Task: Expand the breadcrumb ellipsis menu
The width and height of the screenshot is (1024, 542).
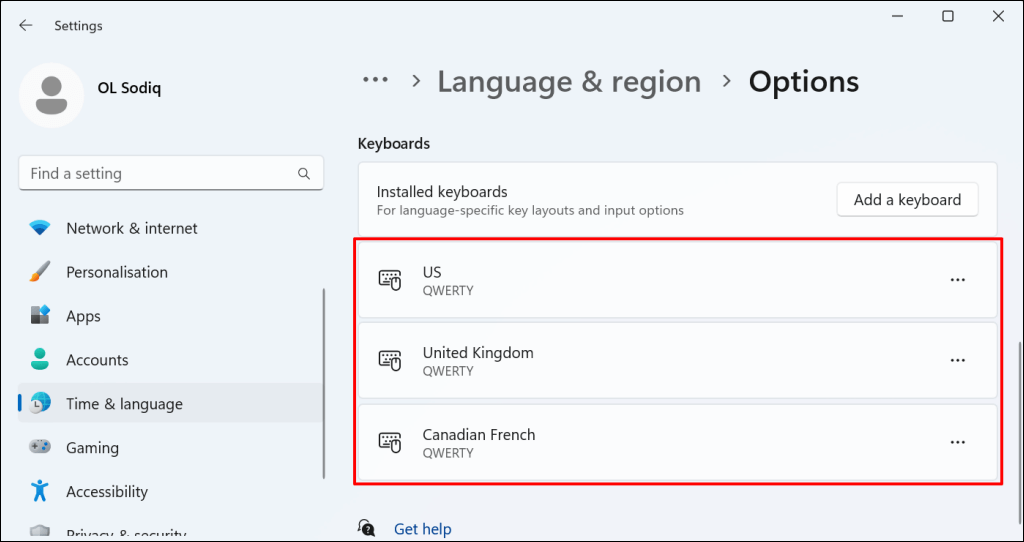Action: pyautogui.click(x=375, y=80)
